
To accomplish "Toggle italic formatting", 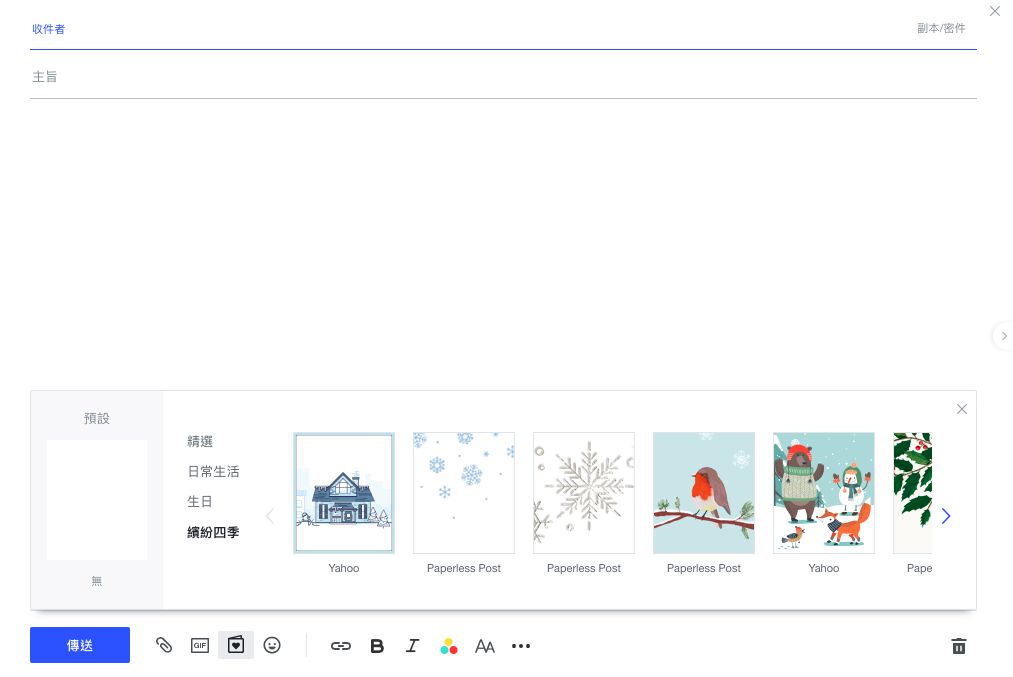I will (x=413, y=646).
